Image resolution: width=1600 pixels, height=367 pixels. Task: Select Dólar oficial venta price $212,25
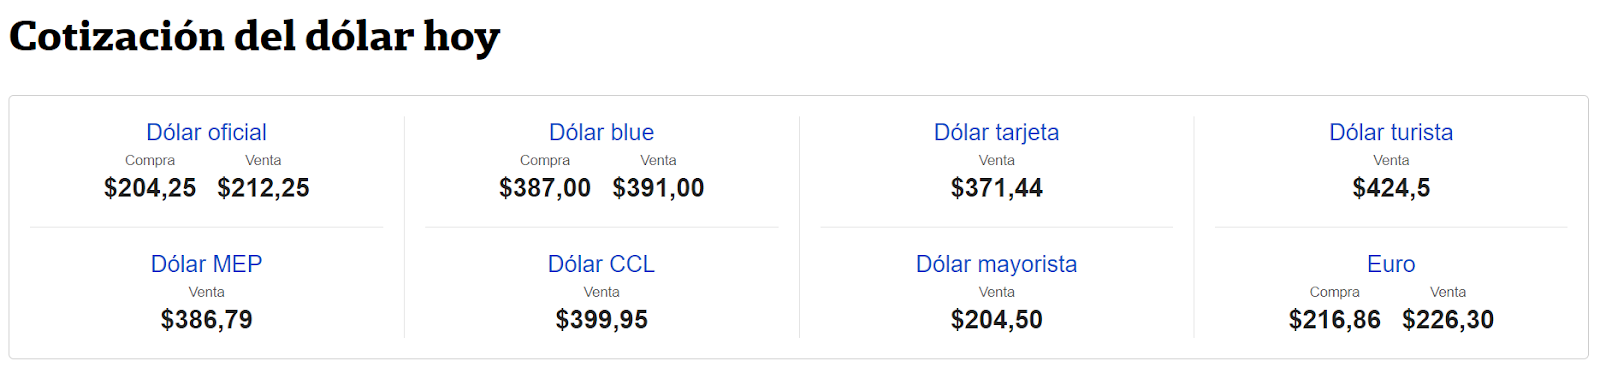pos(263,188)
